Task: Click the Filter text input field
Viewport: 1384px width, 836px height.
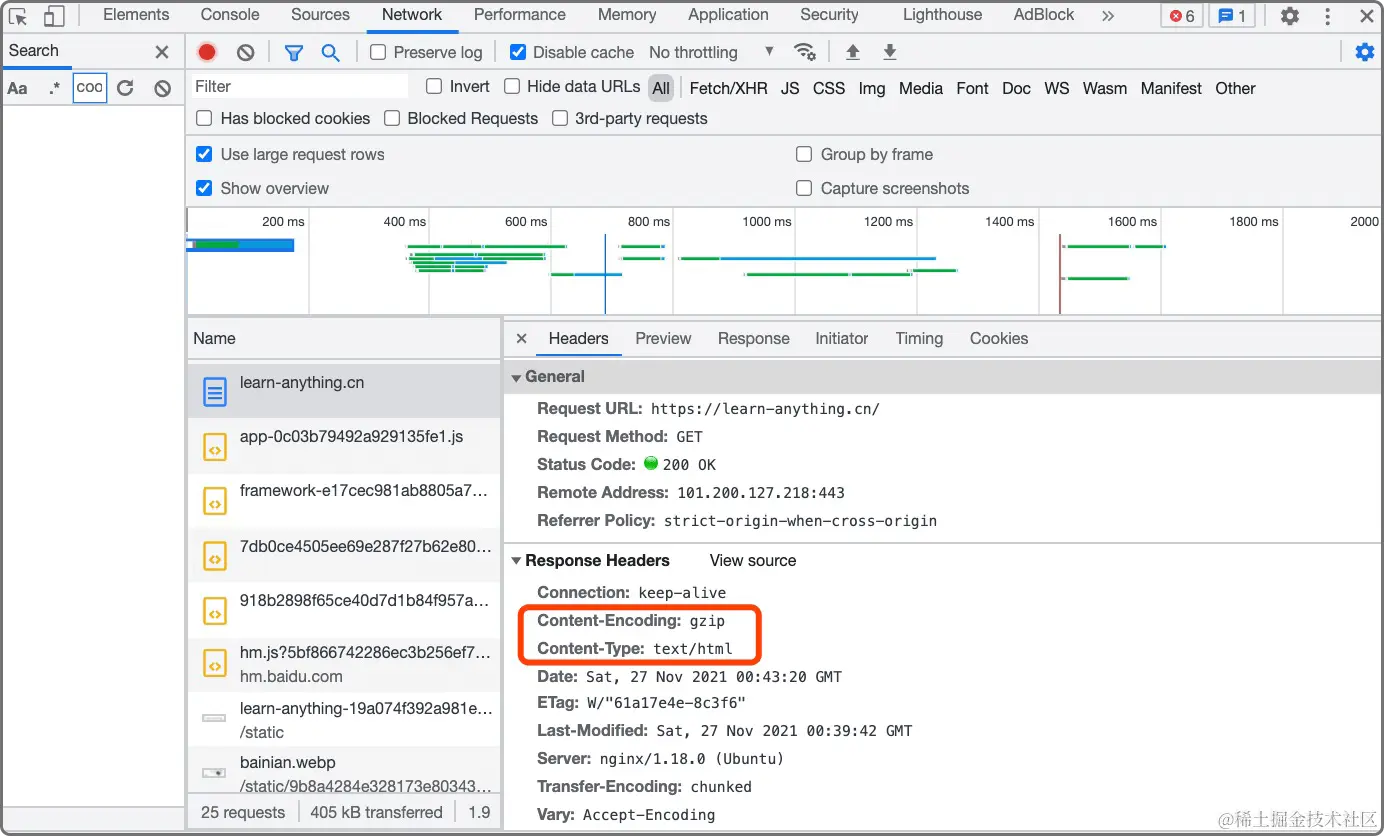Action: pos(299,86)
